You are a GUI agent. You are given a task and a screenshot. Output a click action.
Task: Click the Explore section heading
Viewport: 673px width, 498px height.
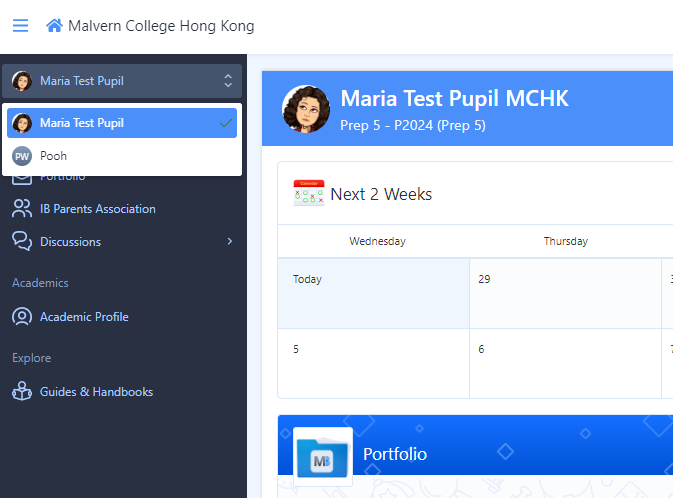tap(32, 358)
